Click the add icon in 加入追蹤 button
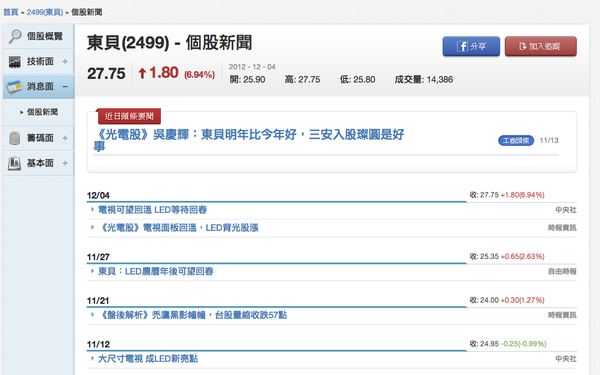Viewport: 600px width, 375px height. 523,46
